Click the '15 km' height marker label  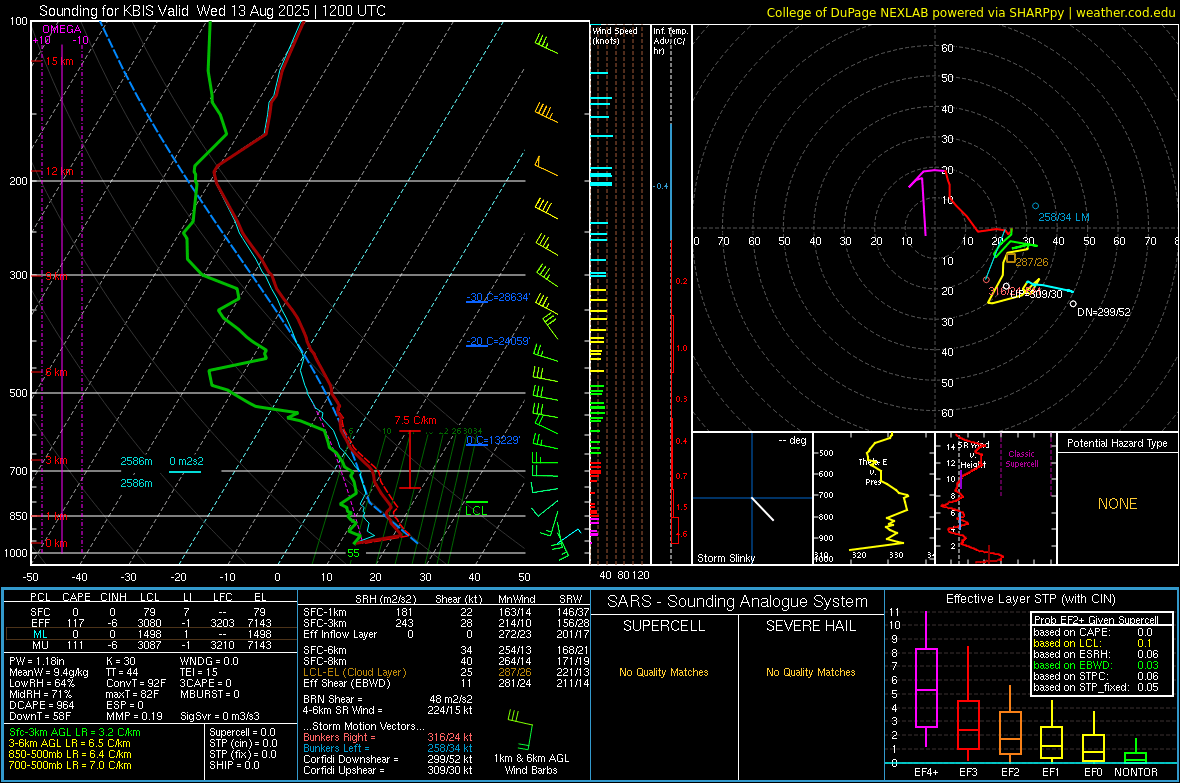(59, 61)
